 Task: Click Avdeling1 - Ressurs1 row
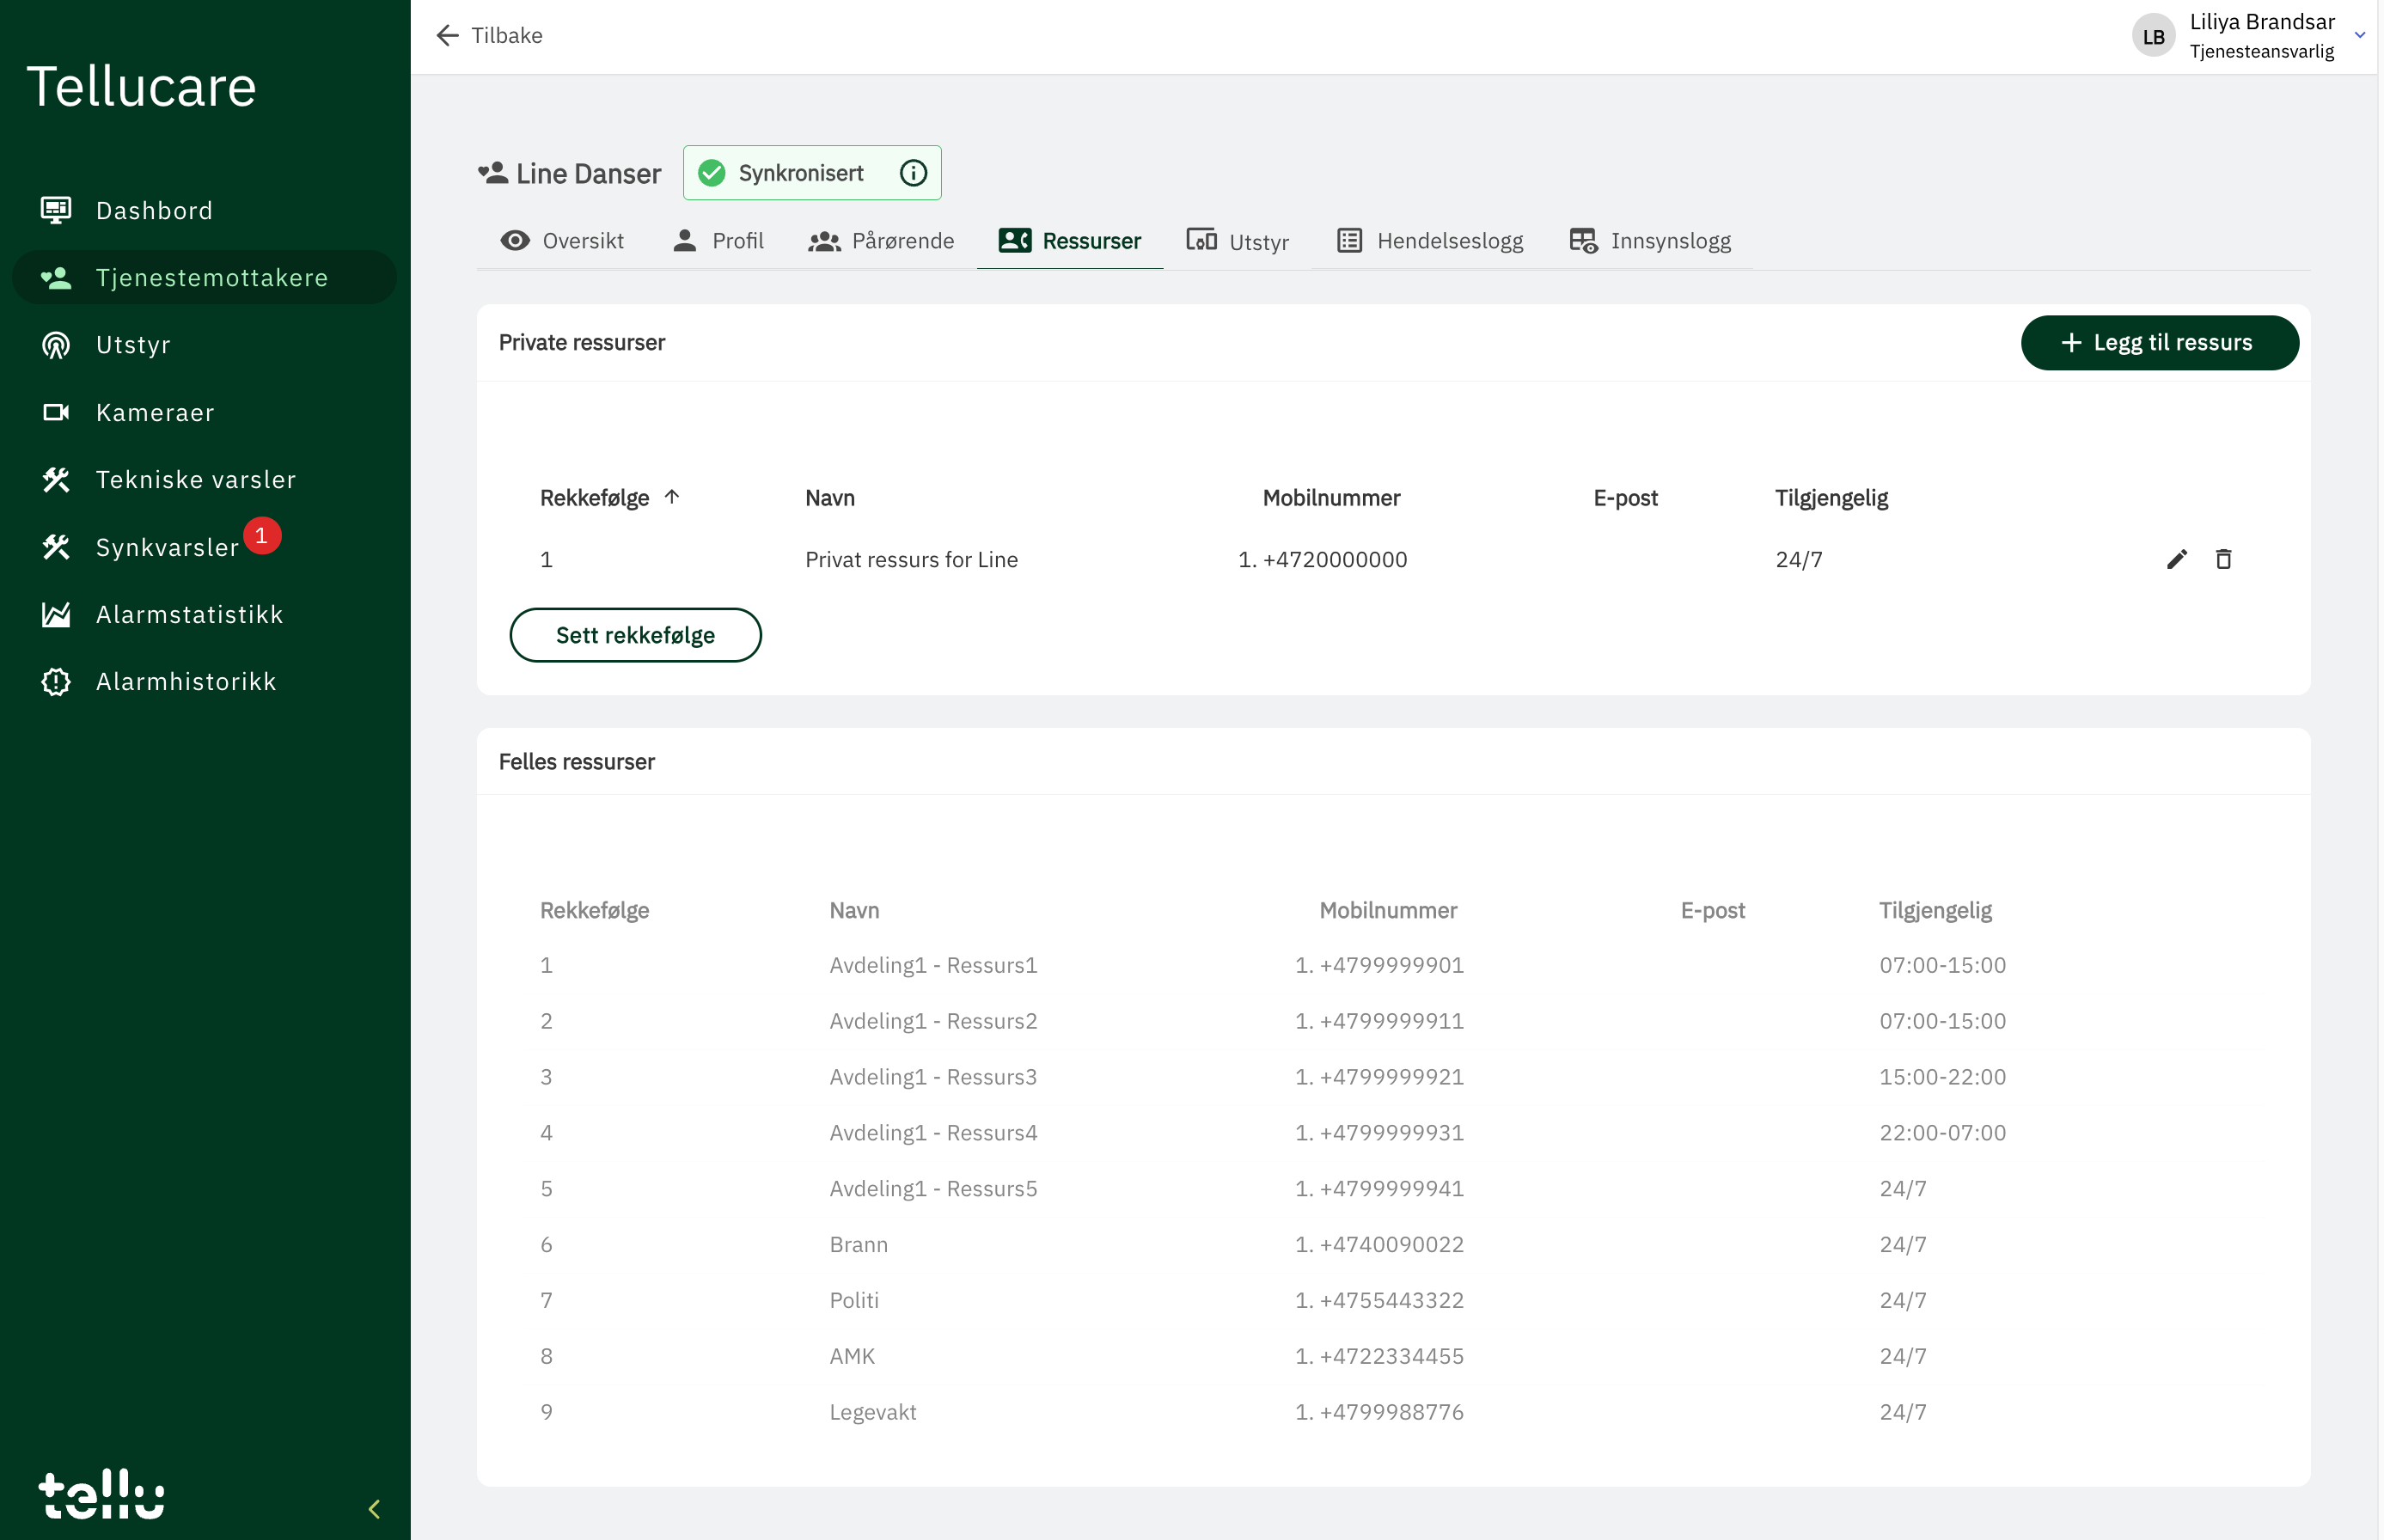click(1393, 965)
